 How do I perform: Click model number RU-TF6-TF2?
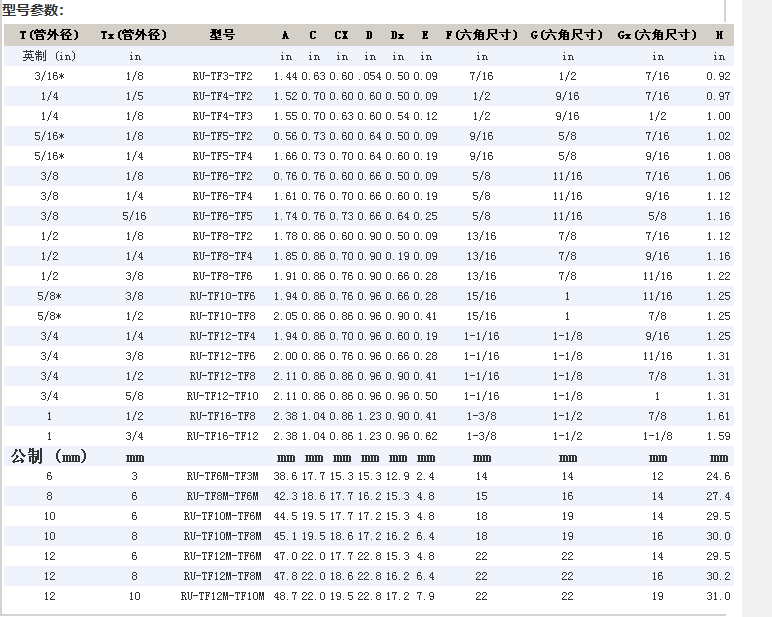[x=222, y=176]
